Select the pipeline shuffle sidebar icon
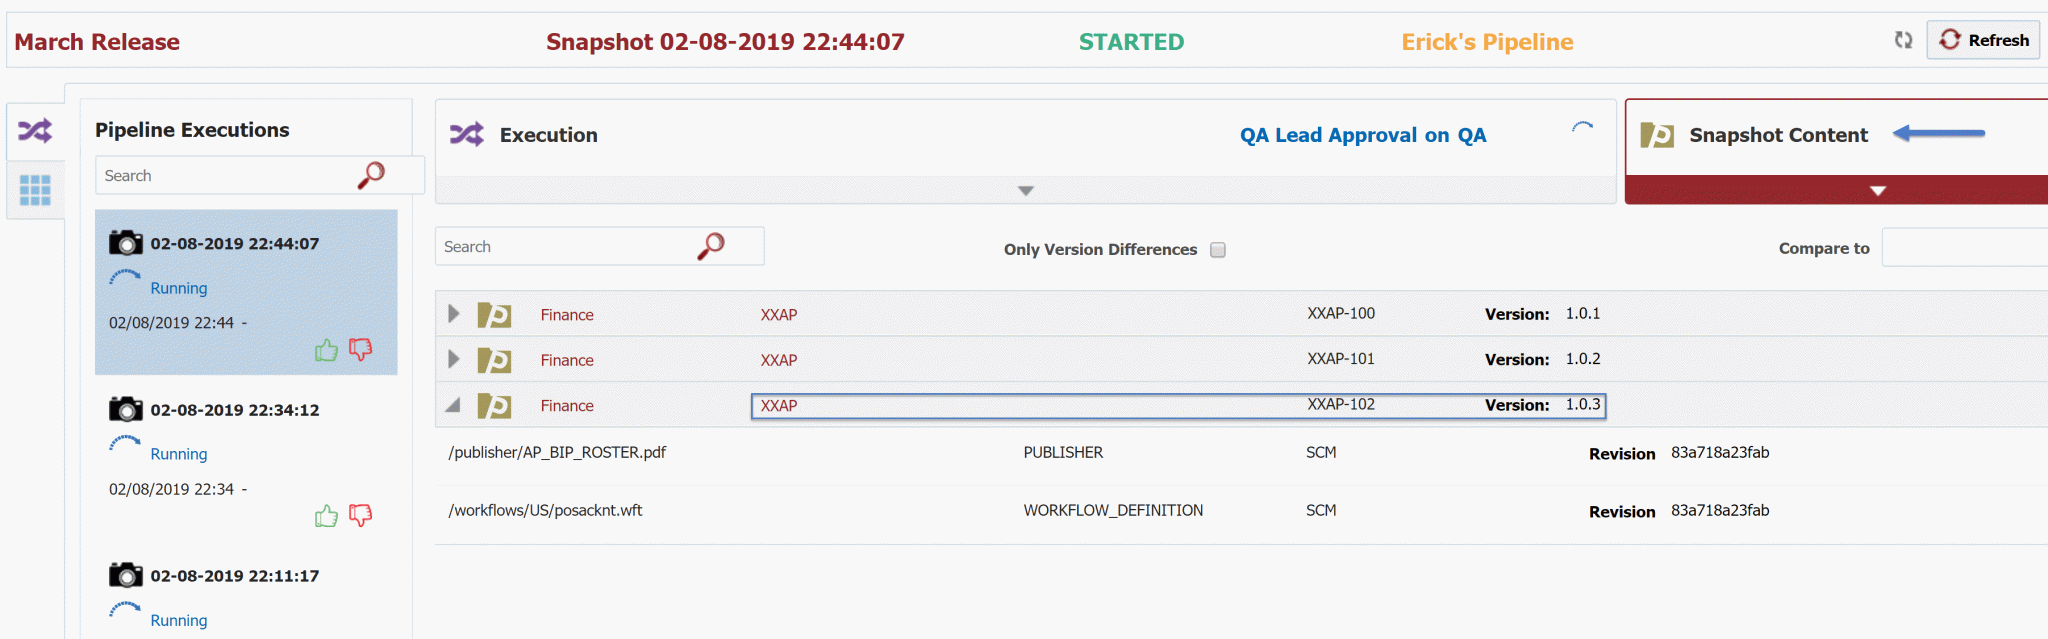The width and height of the screenshot is (2048, 639). tap(35, 131)
